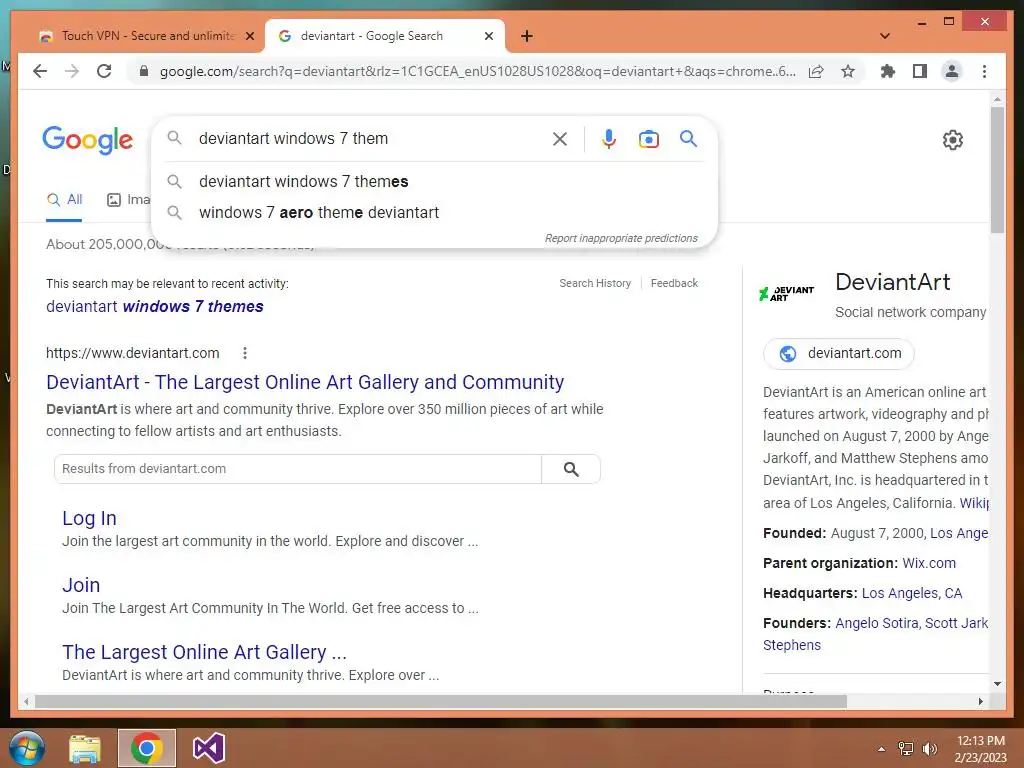Open DeviantArt Largest Online Art Gallery result
Viewport: 1024px width, 768px height.
click(x=305, y=382)
